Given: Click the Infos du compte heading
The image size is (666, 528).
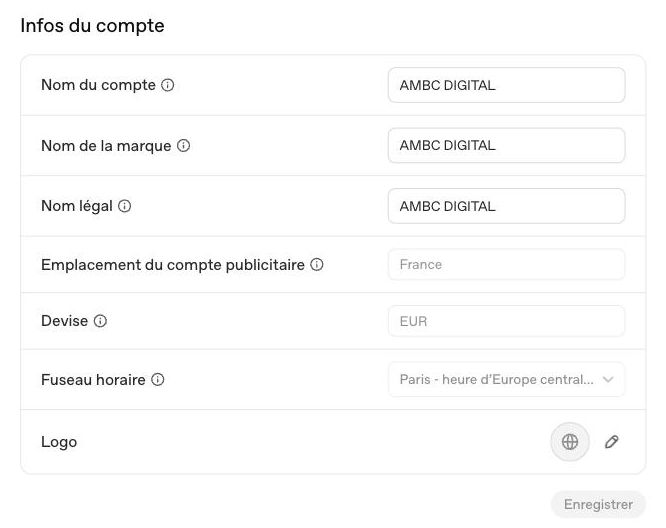Looking at the screenshot, I should 92,25.
